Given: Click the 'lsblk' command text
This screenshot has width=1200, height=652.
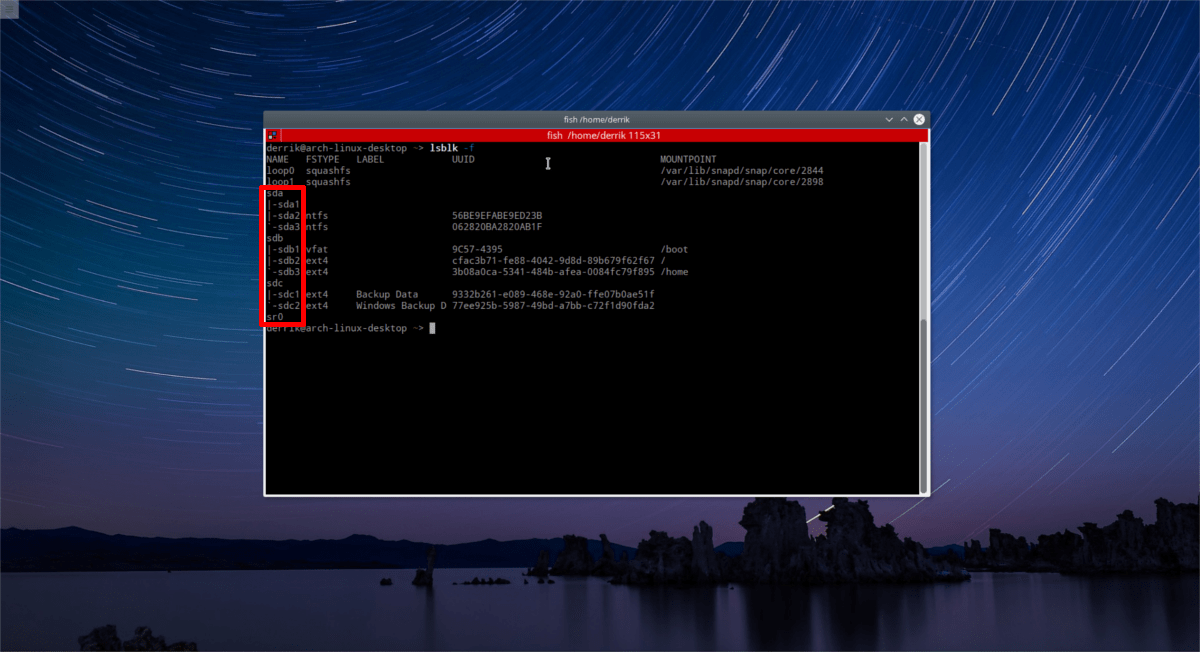Looking at the screenshot, I should point(445,148).
